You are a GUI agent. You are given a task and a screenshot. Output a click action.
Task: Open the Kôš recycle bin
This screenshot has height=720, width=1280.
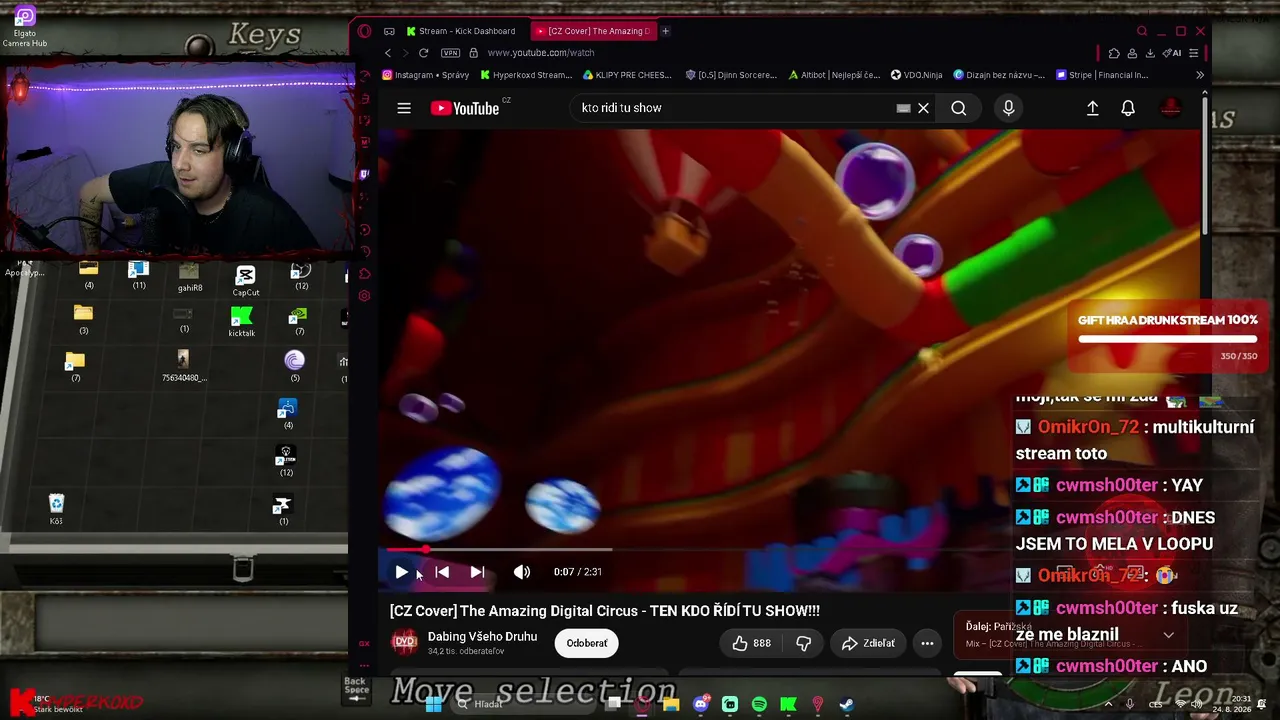(x=56, y=508)
